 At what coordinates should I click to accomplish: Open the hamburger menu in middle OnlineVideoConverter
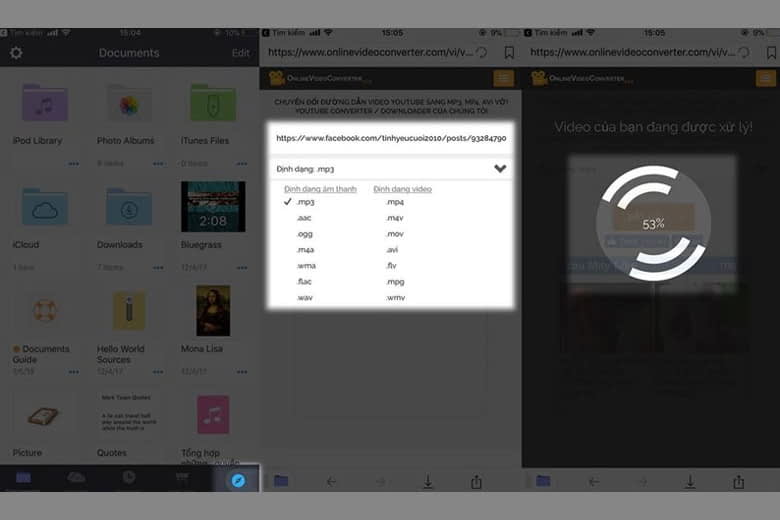coord(503,78)
